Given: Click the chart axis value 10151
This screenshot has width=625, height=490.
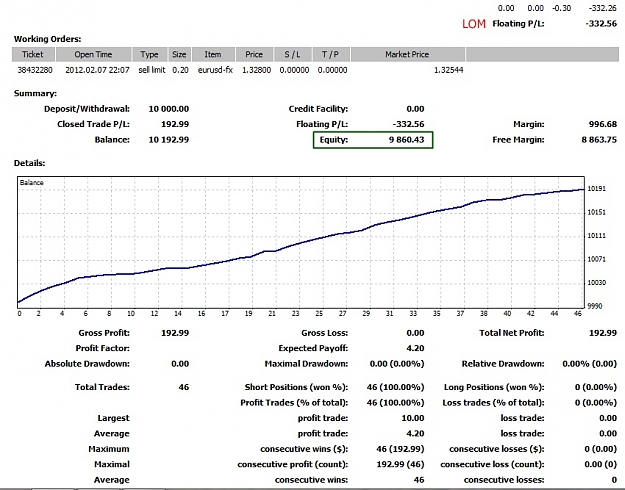Looking at the screenshot, I should point(596,212).
